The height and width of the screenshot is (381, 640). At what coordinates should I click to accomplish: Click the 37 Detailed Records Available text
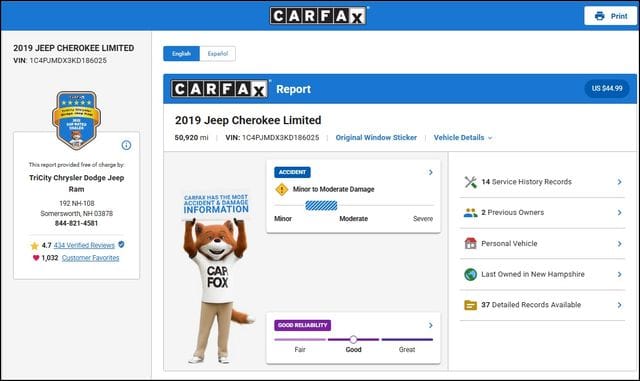[x=531, y=305]
